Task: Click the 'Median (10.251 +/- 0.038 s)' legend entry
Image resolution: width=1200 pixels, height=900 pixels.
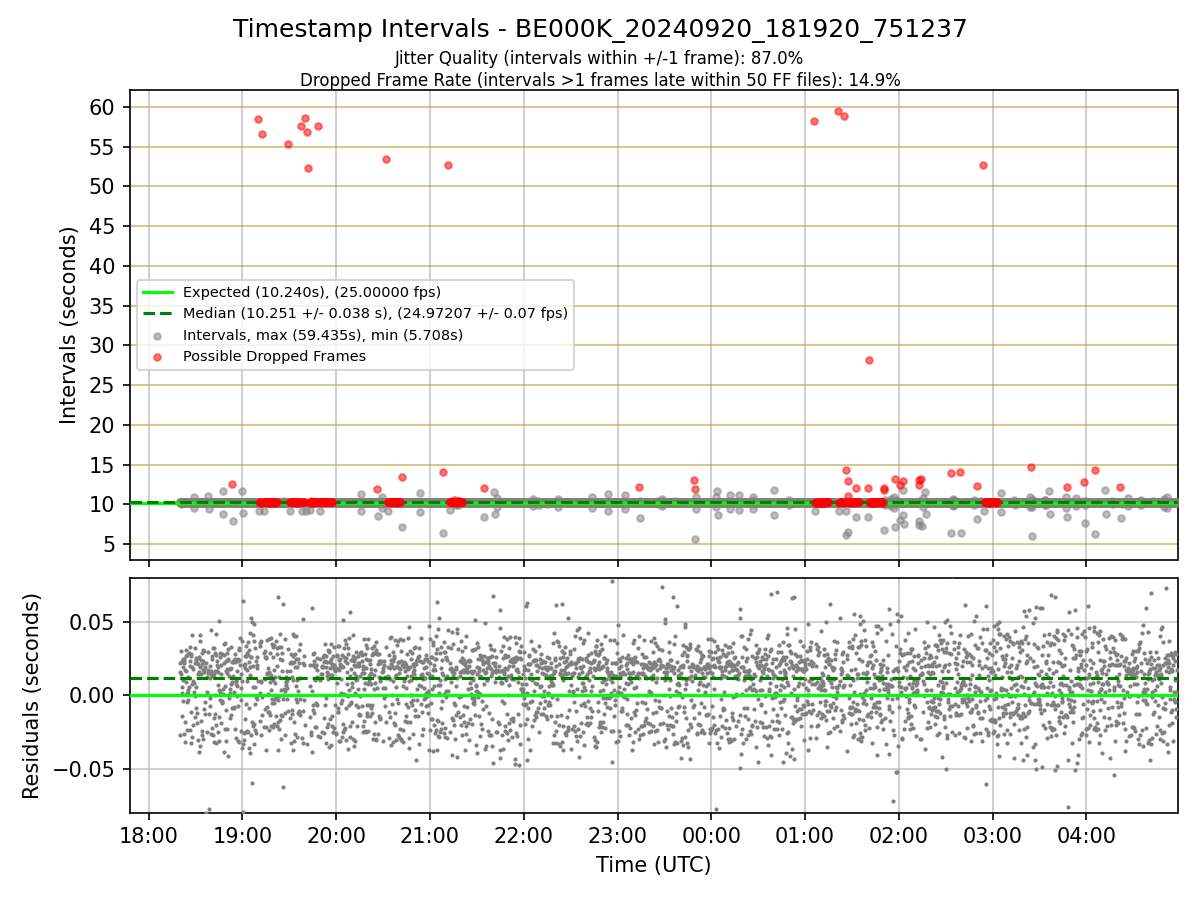Action: pos(375,313)
